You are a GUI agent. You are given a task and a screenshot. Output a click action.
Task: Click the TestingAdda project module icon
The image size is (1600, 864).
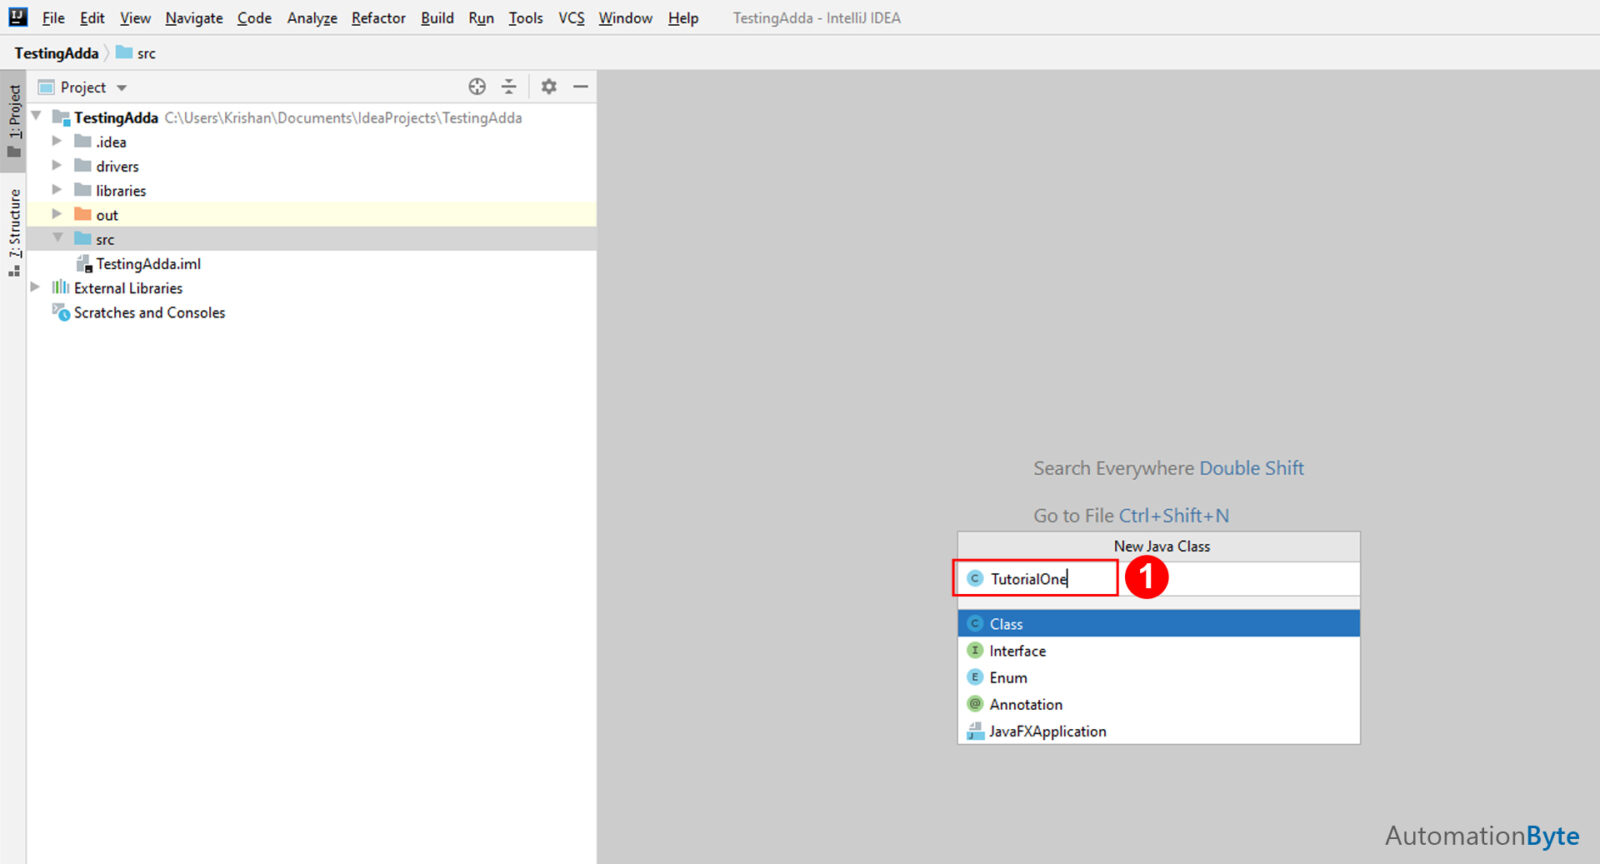coord(61,117)
